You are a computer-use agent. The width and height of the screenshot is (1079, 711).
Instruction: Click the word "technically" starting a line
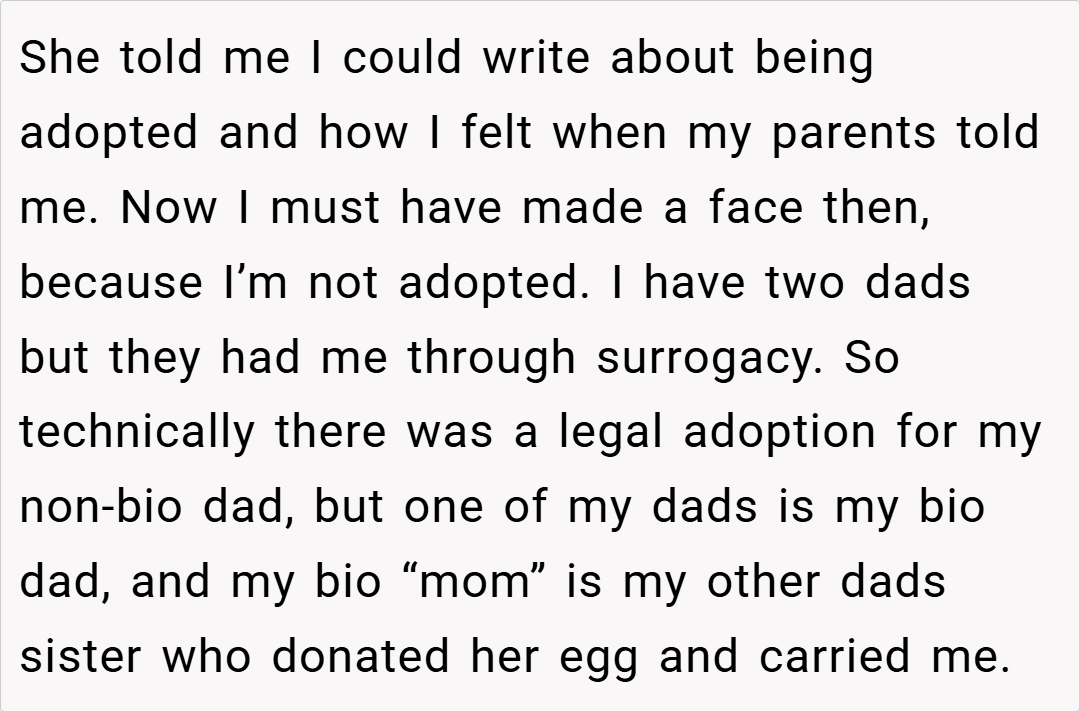[x=138, y=432]
